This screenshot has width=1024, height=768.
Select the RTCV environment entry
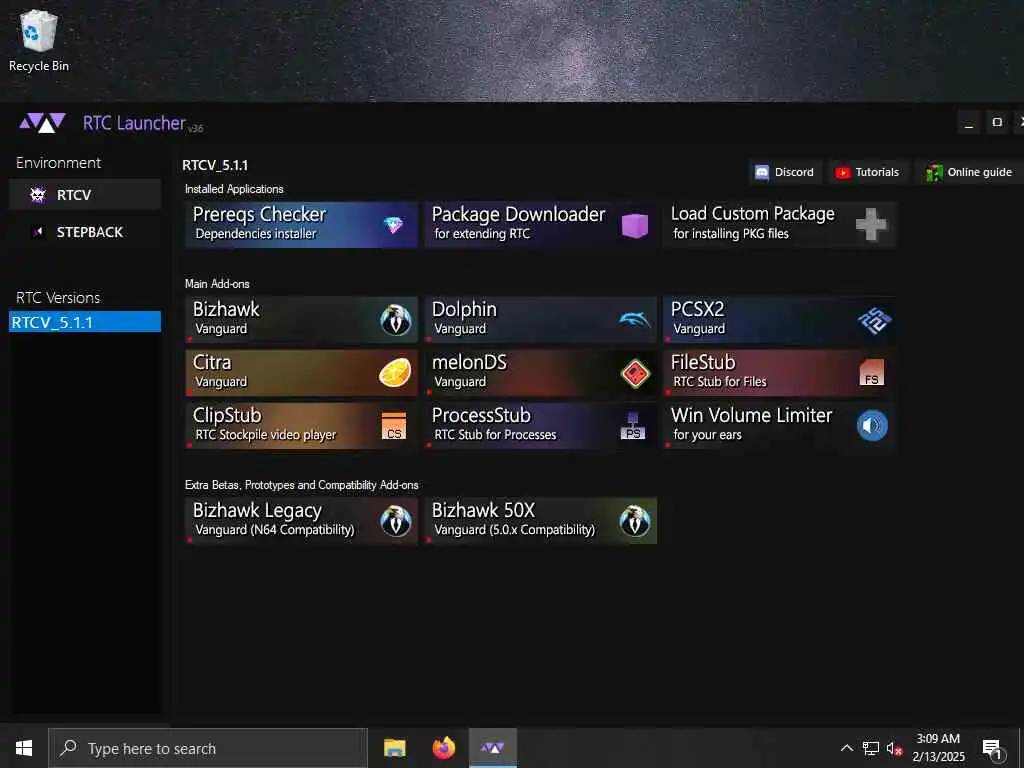click(85, 195)
